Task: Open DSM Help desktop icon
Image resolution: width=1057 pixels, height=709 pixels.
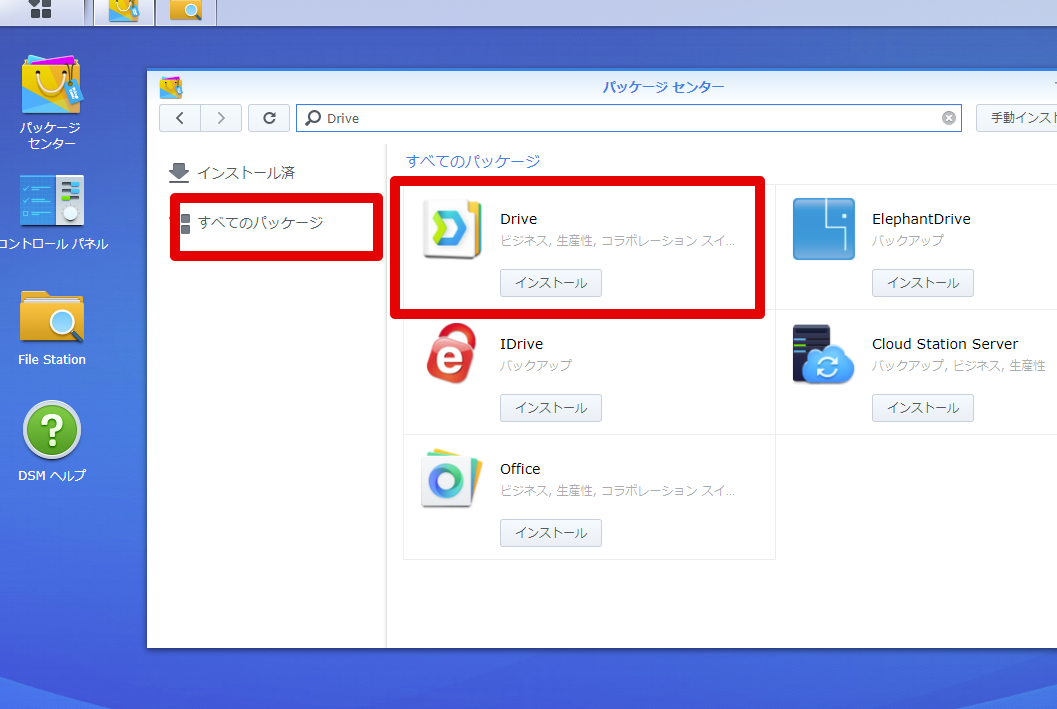Action: coord(52,441)
